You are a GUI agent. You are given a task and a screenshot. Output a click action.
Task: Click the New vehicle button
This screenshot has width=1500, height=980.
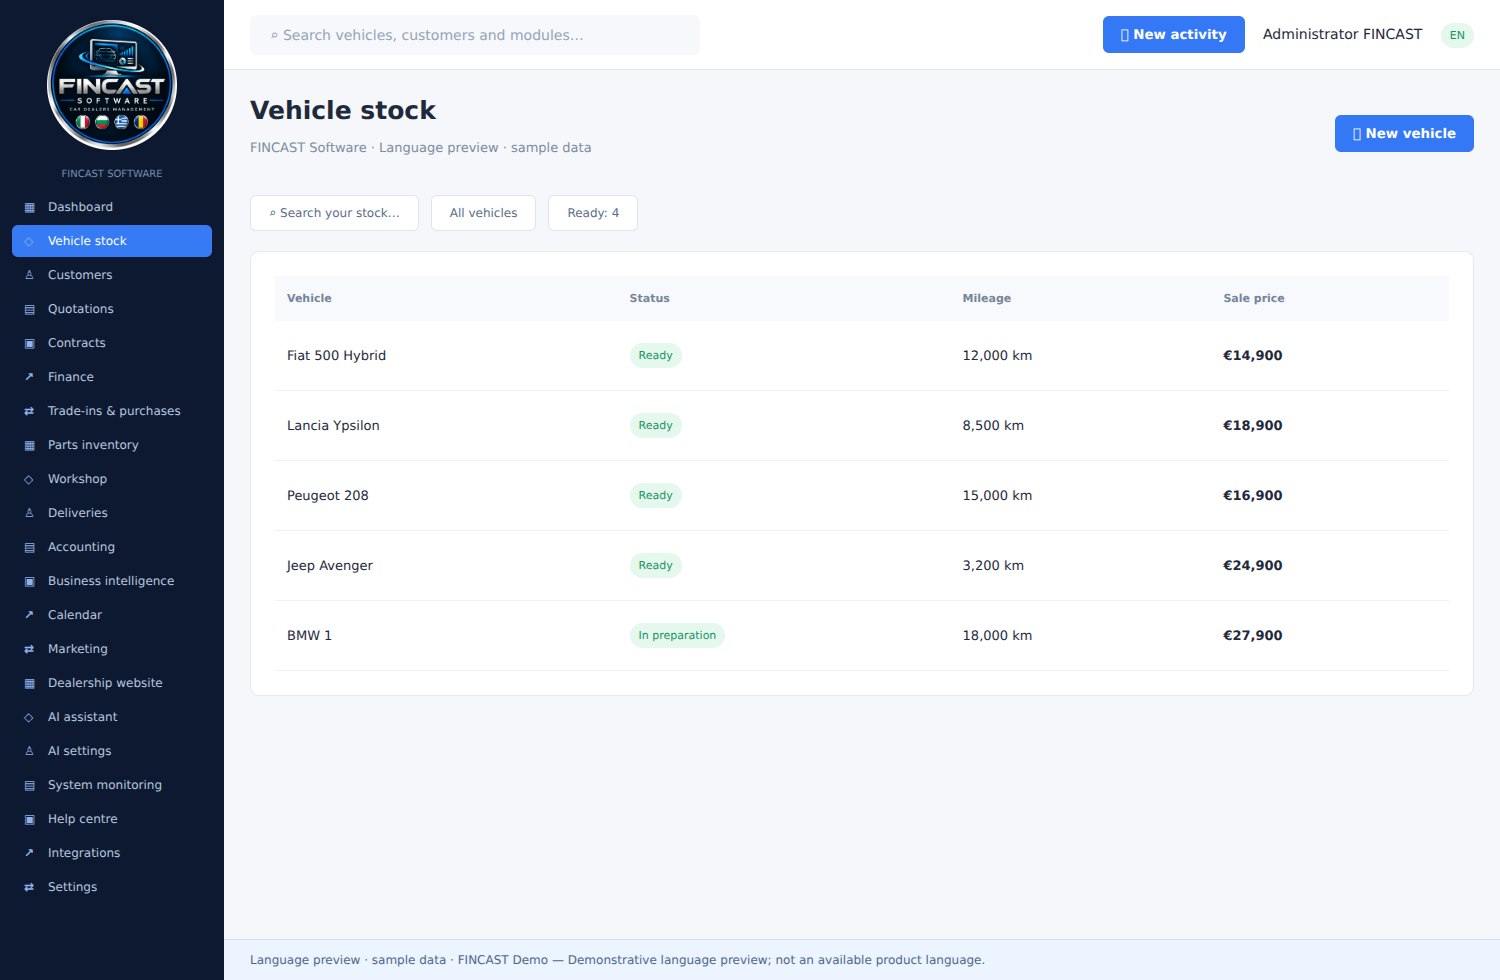[1404, 133]
